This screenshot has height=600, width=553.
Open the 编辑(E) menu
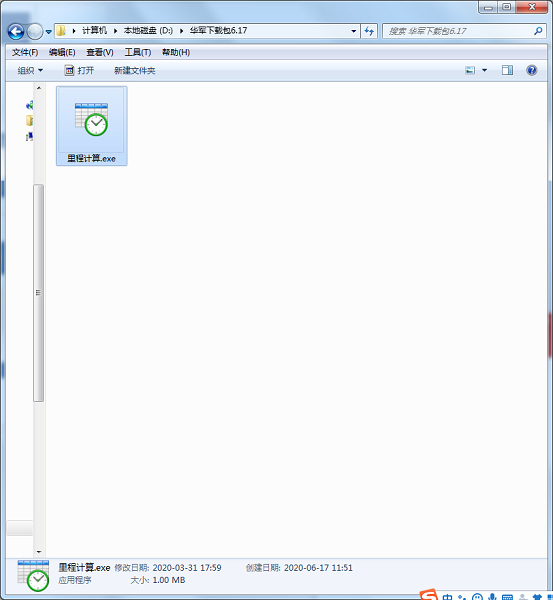tap(62, 52)
